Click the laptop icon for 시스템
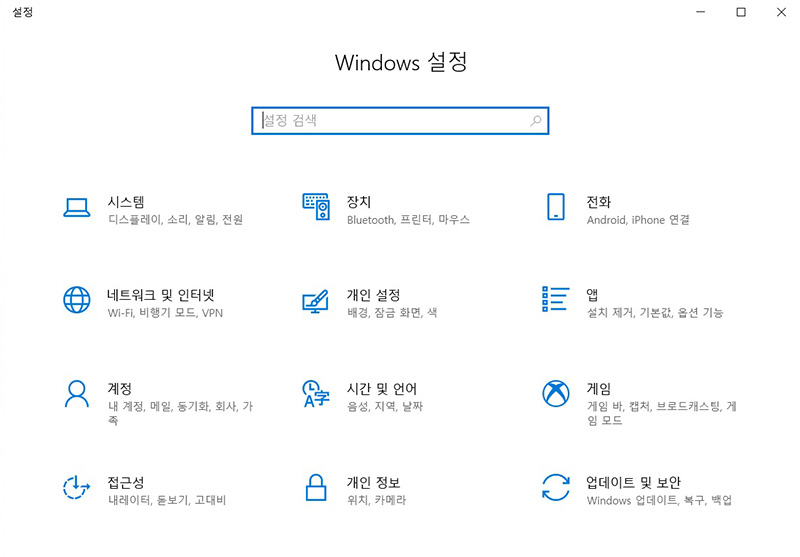 (77, 208)
